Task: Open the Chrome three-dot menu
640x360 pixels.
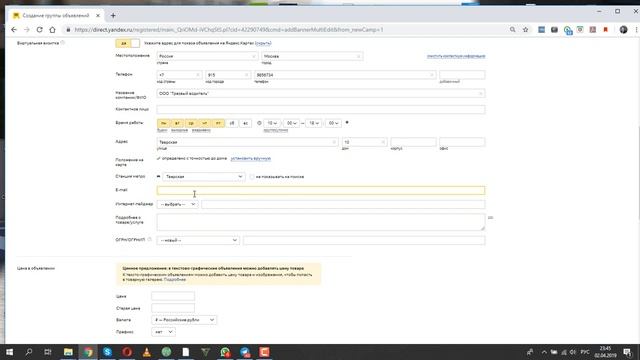Action: click(636, 30)
